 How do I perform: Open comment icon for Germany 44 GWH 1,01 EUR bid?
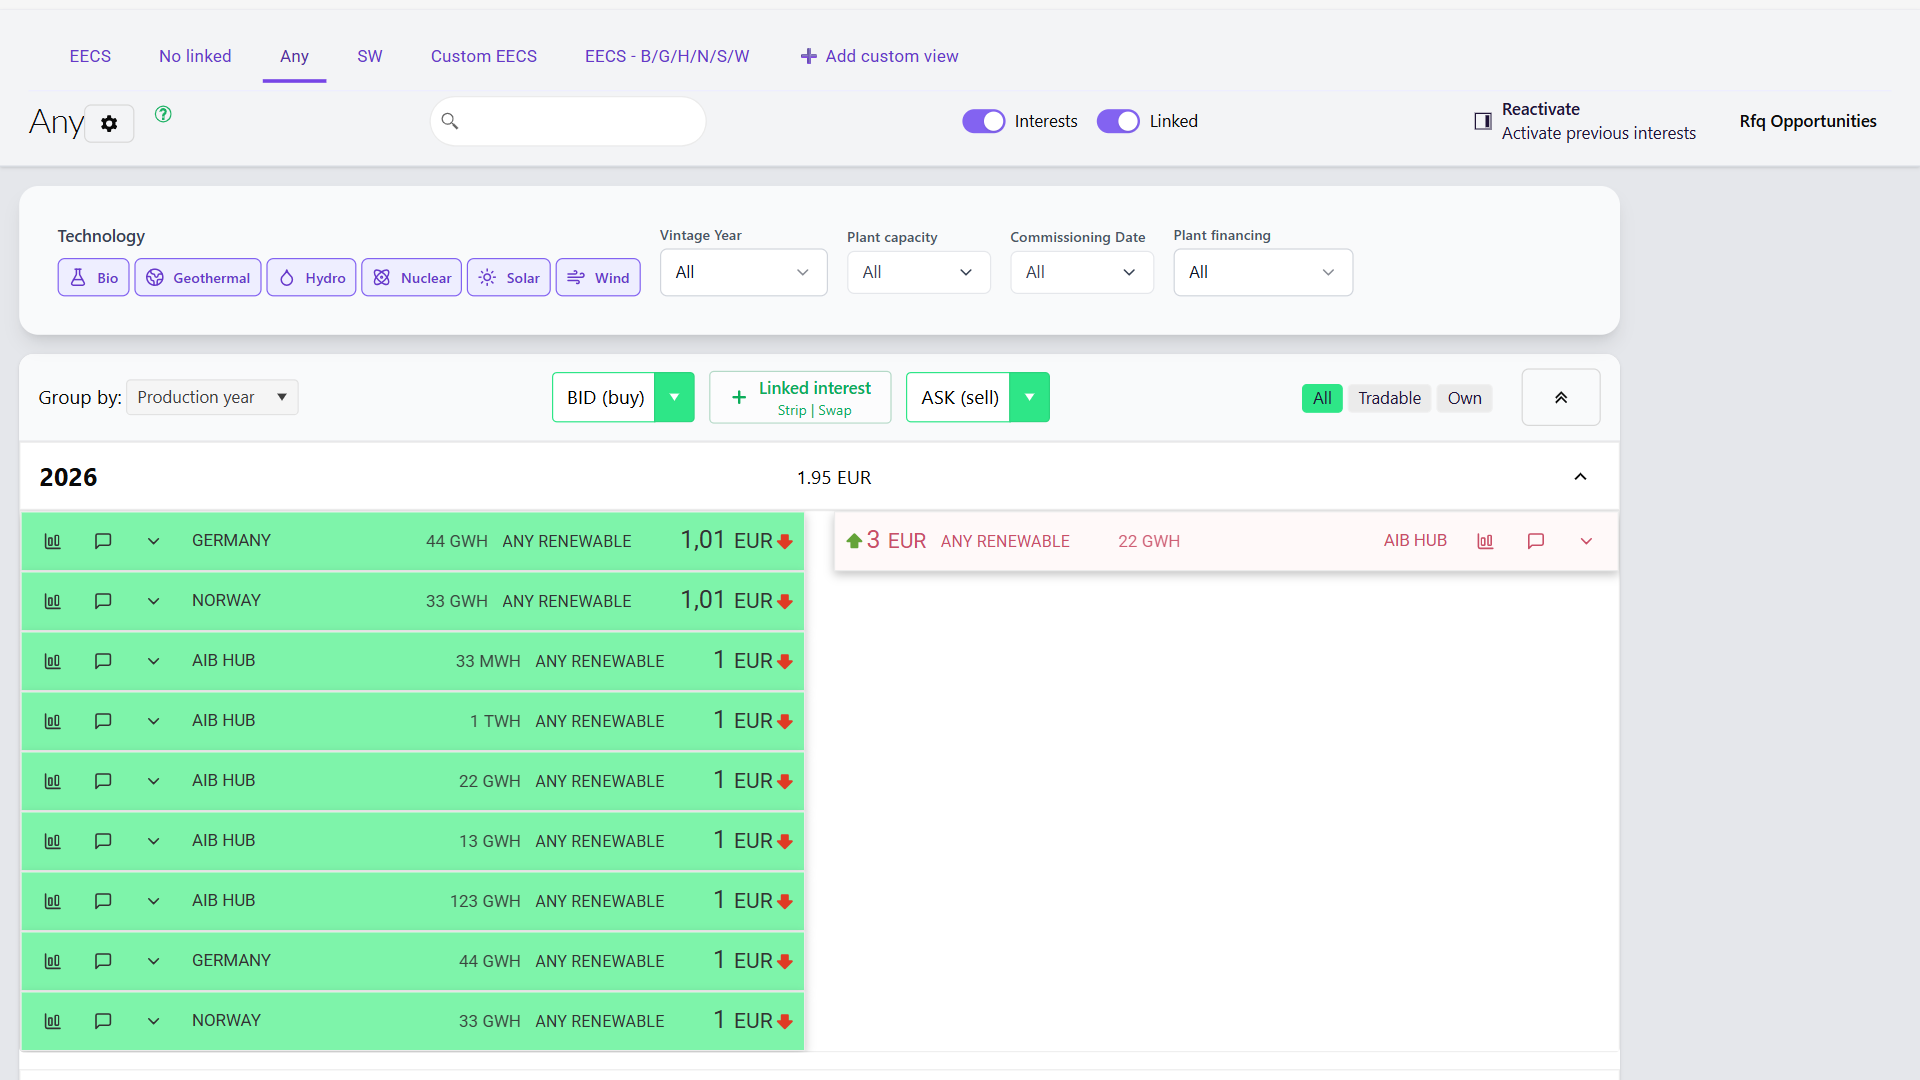[103, 541]
